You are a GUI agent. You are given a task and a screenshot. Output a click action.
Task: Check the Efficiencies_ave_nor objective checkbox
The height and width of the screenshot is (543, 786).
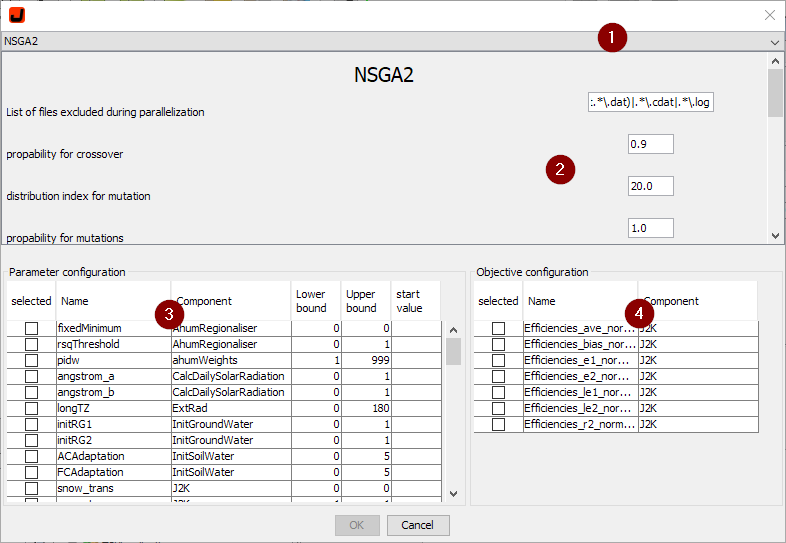[x=498, y=328]
